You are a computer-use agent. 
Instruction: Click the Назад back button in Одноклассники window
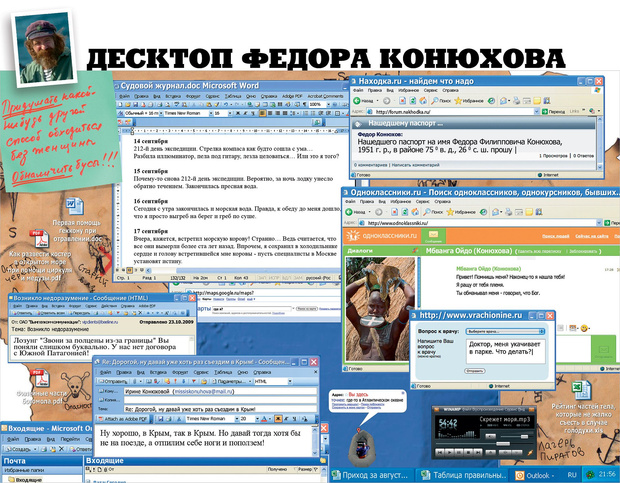point(356,212)
